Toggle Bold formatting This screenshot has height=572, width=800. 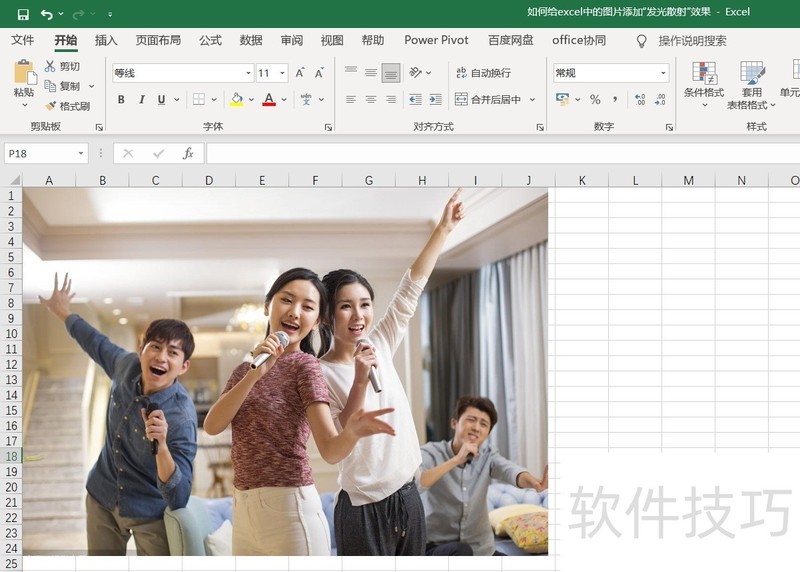tap(121, 100)
